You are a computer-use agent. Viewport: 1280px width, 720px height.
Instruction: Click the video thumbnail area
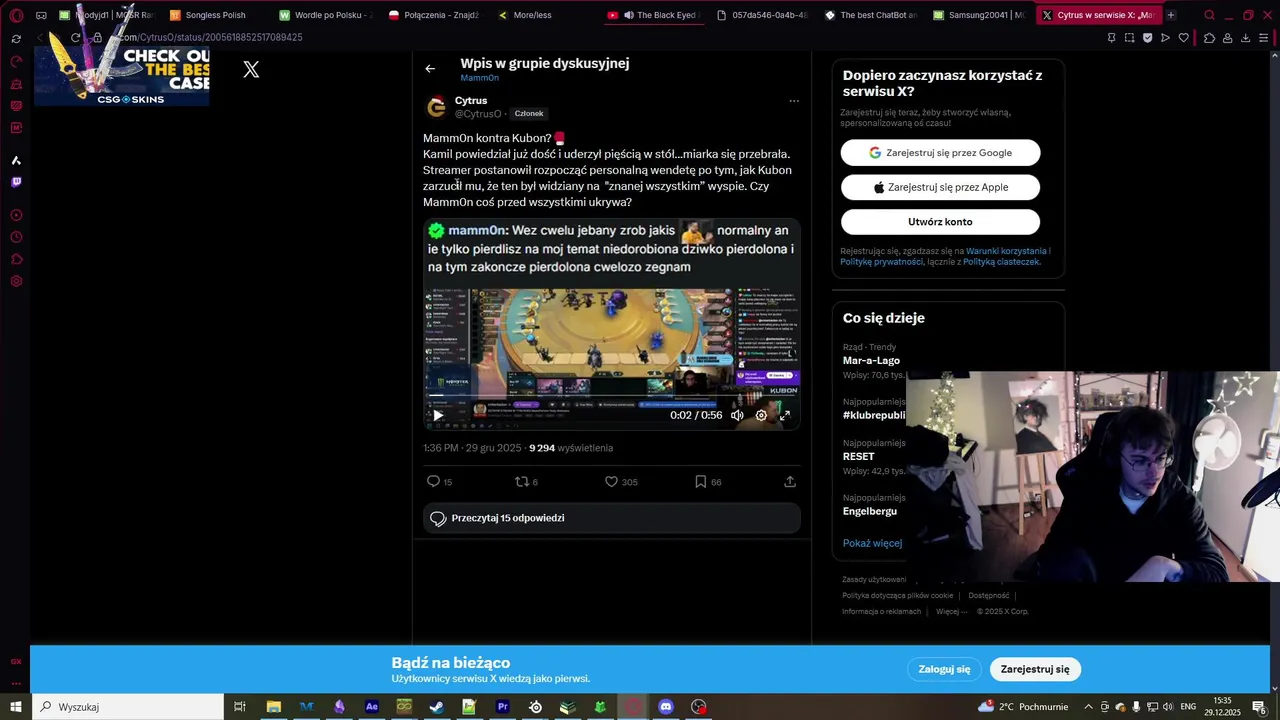(x=611, y=324)
